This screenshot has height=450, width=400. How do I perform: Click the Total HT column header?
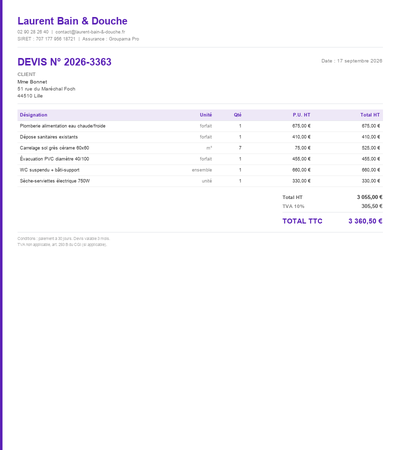tap(370, 115)
